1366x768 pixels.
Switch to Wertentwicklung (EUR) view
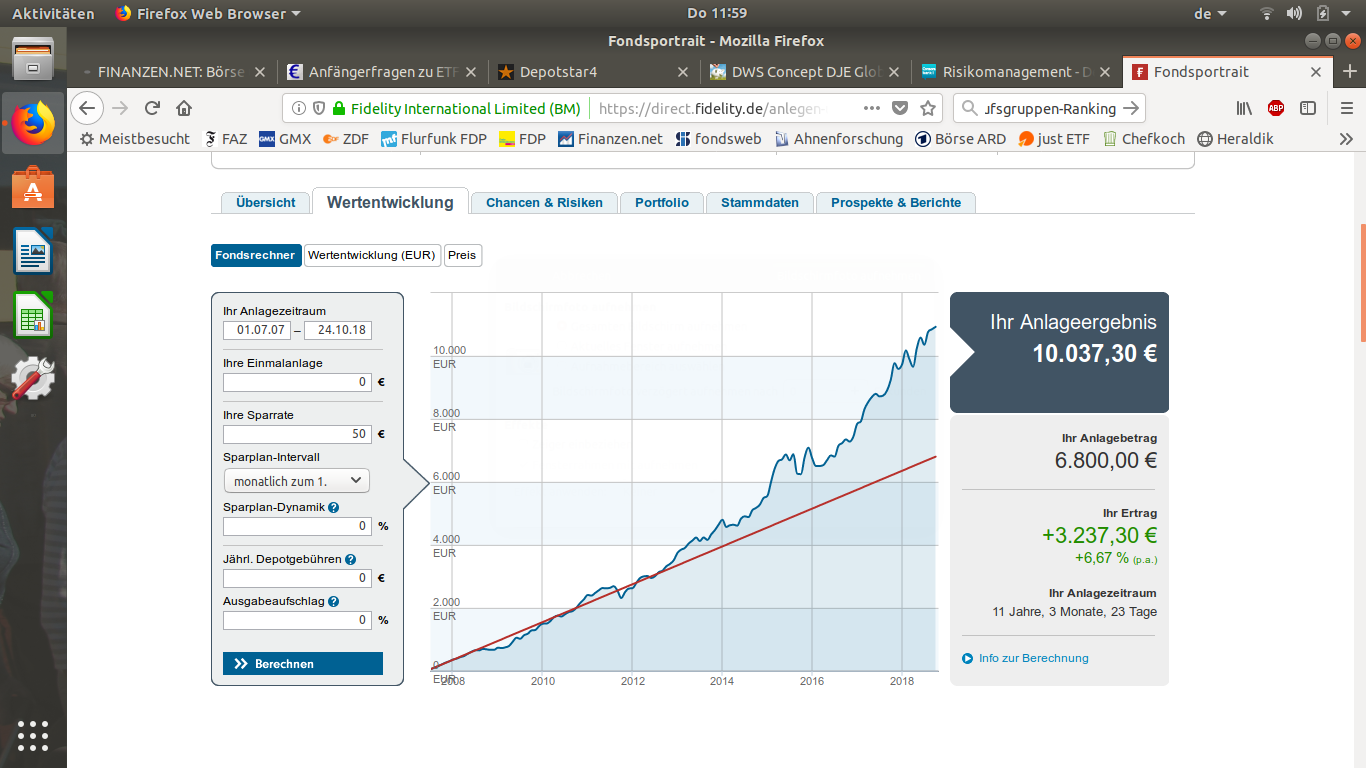372,255
